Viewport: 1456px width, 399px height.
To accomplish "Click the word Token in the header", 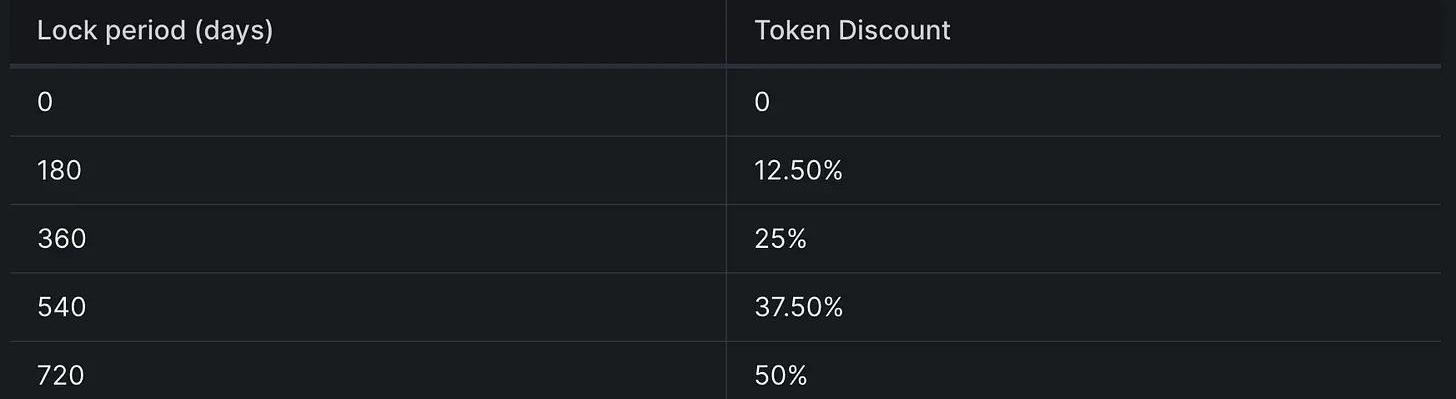I will coord(792,31).
